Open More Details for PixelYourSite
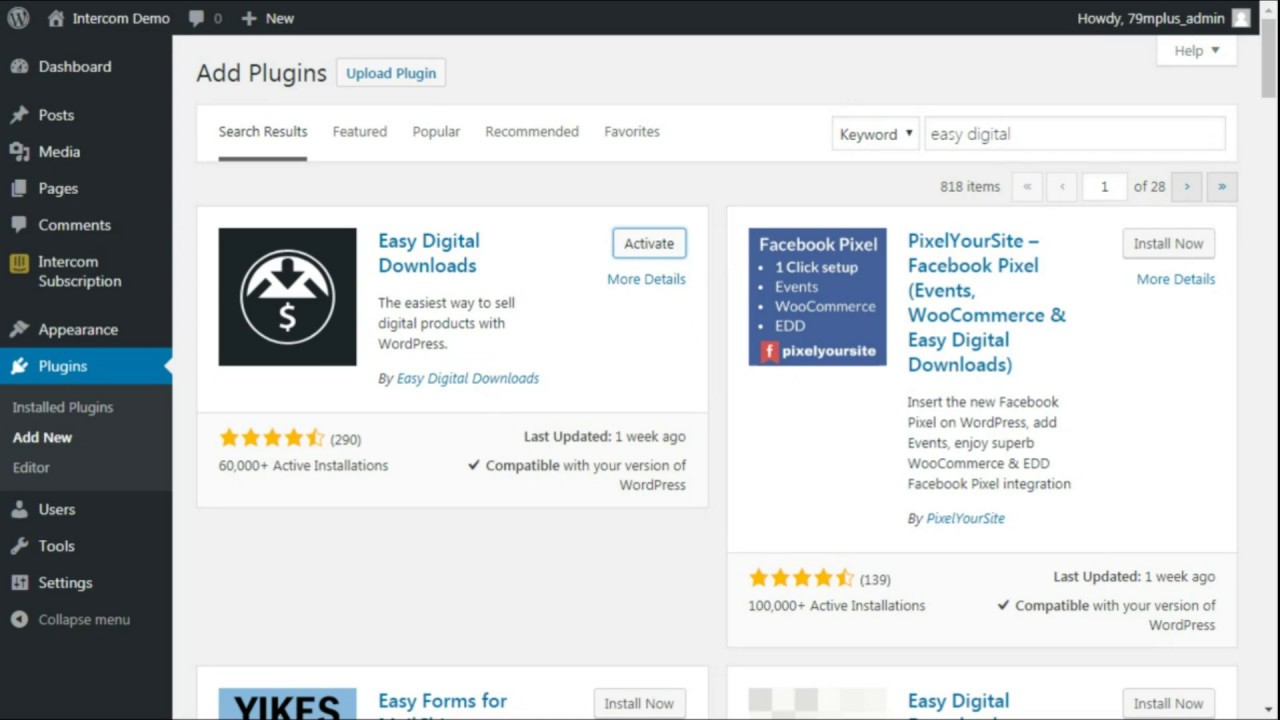 click(x=1176, y=279)
